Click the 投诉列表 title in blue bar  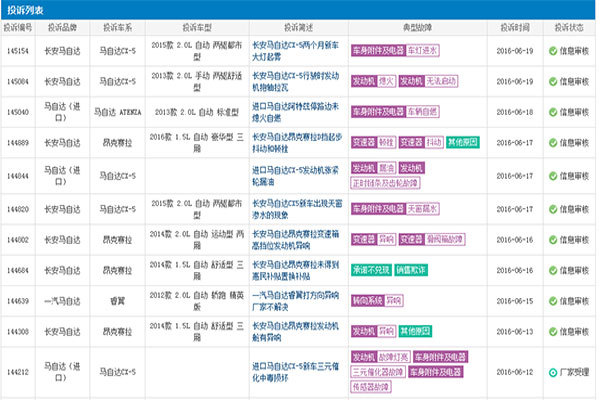pos(25,10)
